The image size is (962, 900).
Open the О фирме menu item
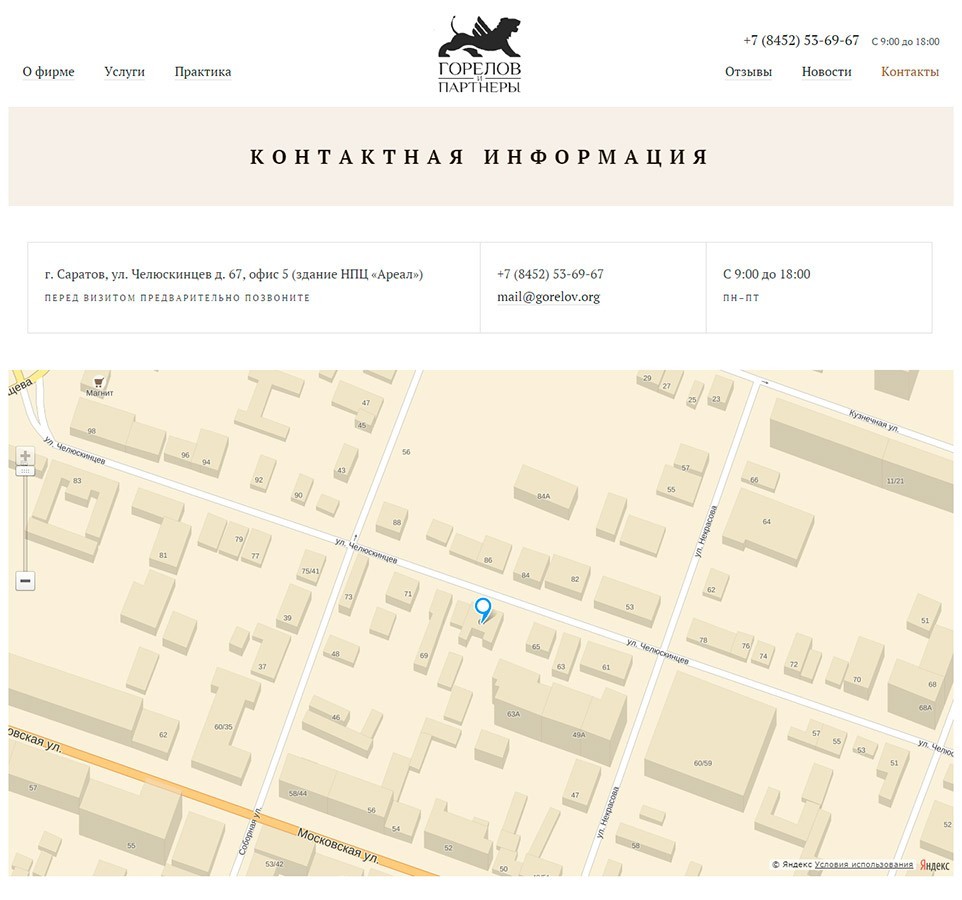coord(48,72)
